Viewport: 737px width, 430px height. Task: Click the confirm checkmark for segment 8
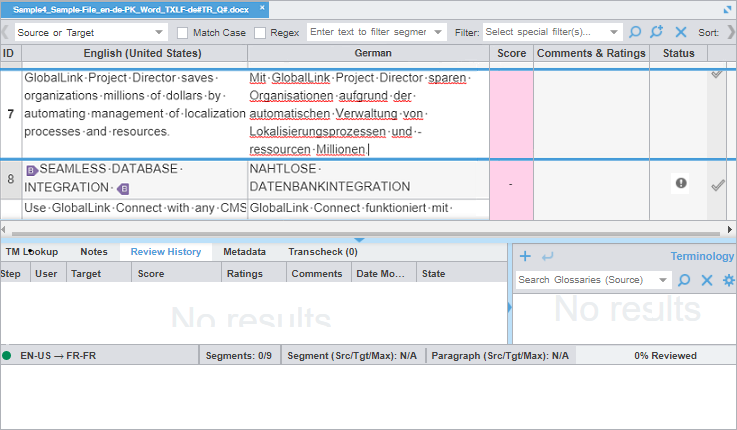click(x=717, y=185)
